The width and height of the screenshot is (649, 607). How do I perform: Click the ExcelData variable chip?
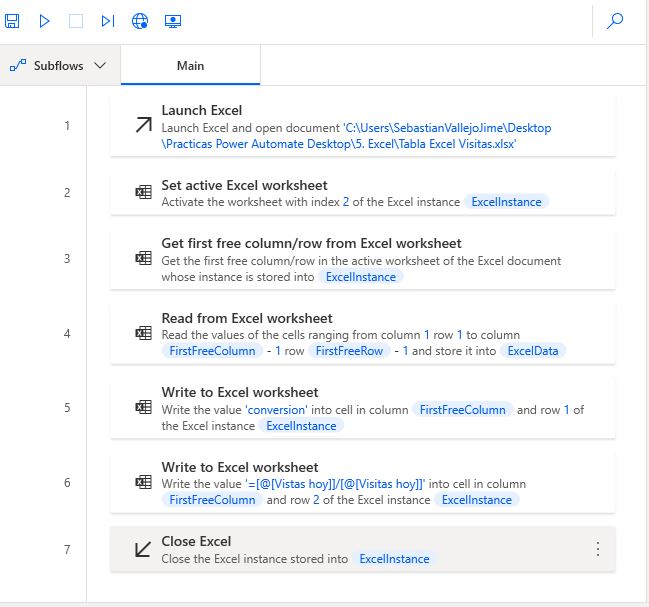(x=533, y=351)
